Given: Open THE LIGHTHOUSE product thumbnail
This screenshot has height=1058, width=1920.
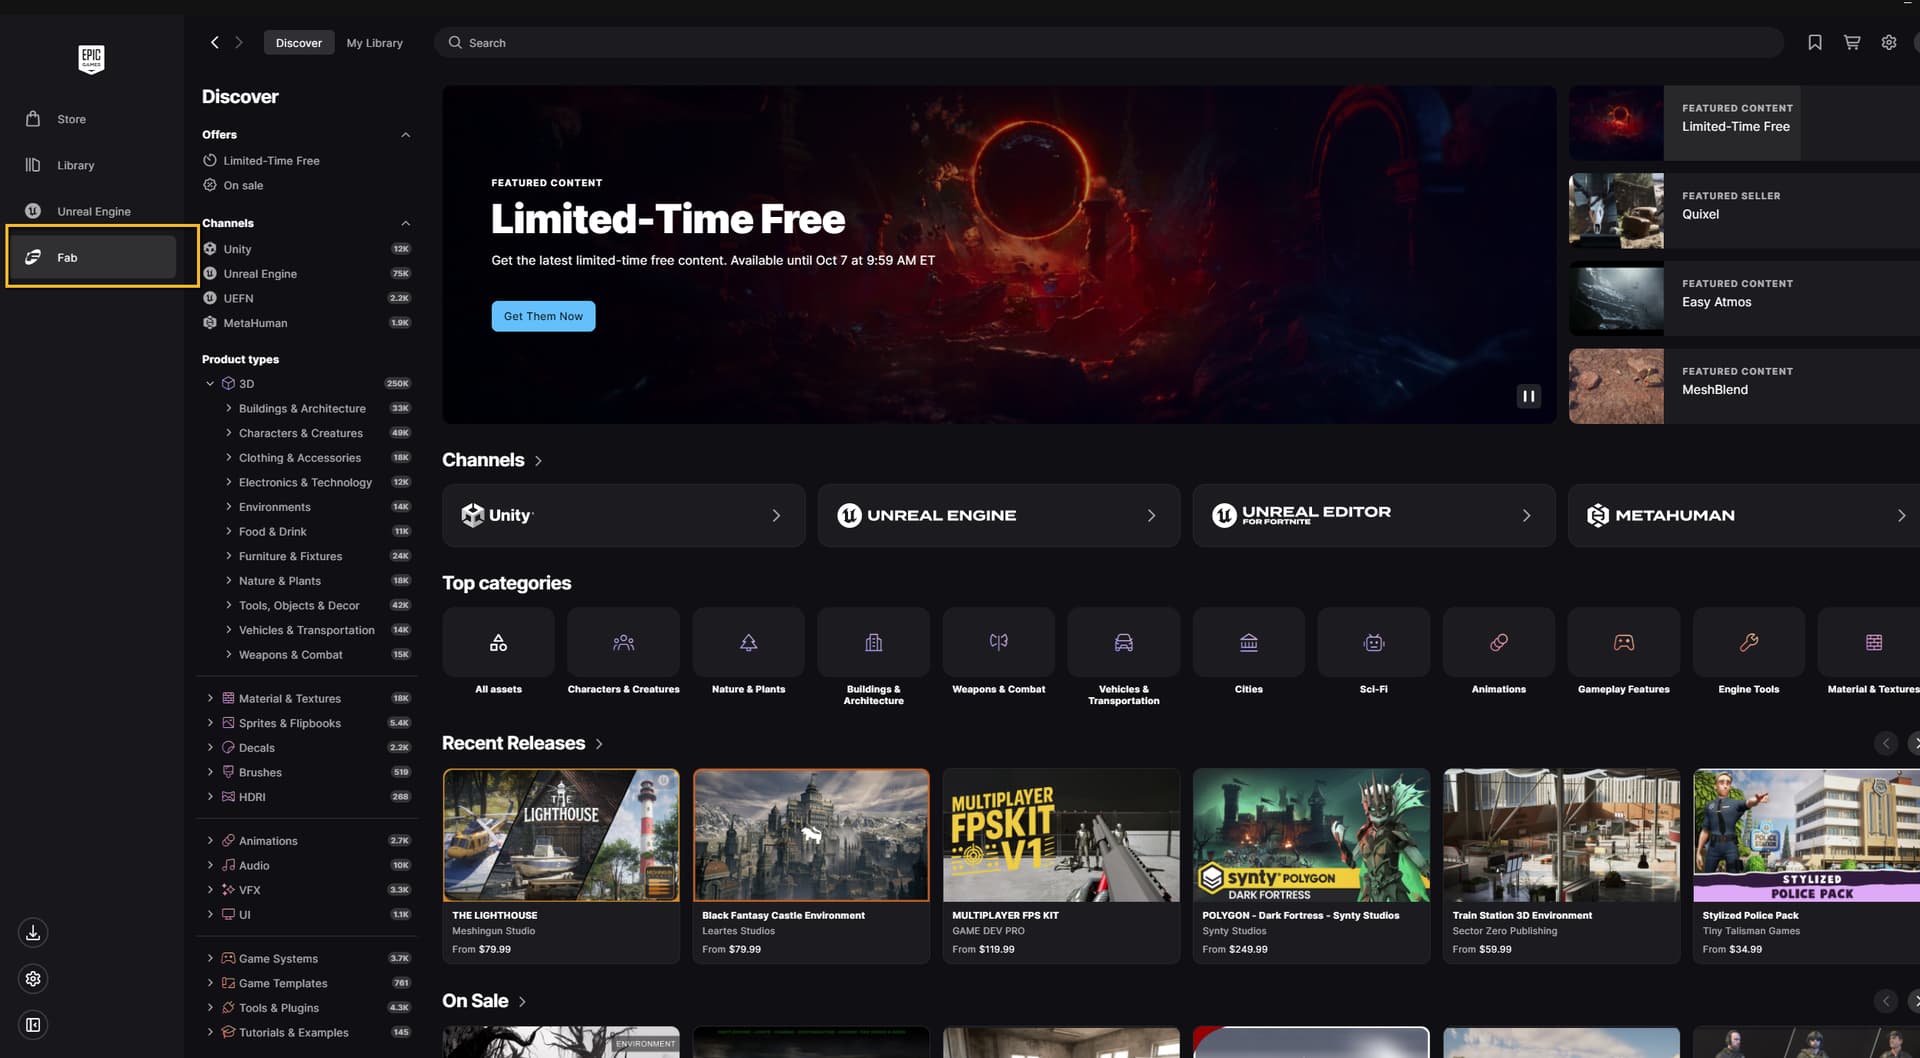Looking at the screenshot, I should point(561,835).
